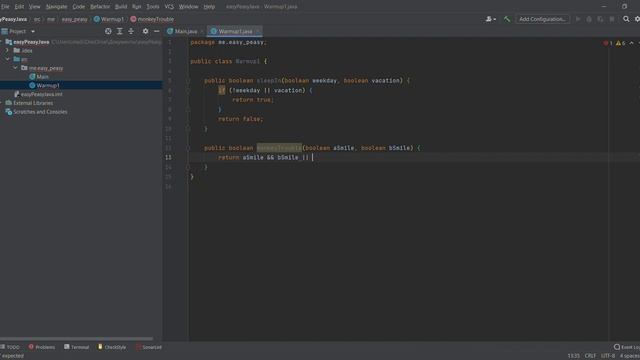Select easyPeasyJava.iml file in tree
The height and width of the screenshot is (360, 640).
(42, 94)
